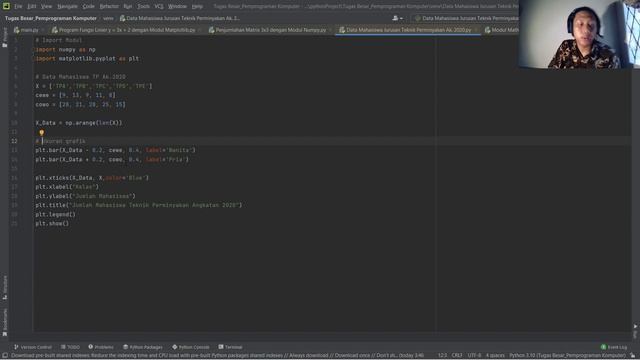This screenshot has width=640, height=360.
Task: Click the plt.legend() line
Action: click(x=55, y=214)
